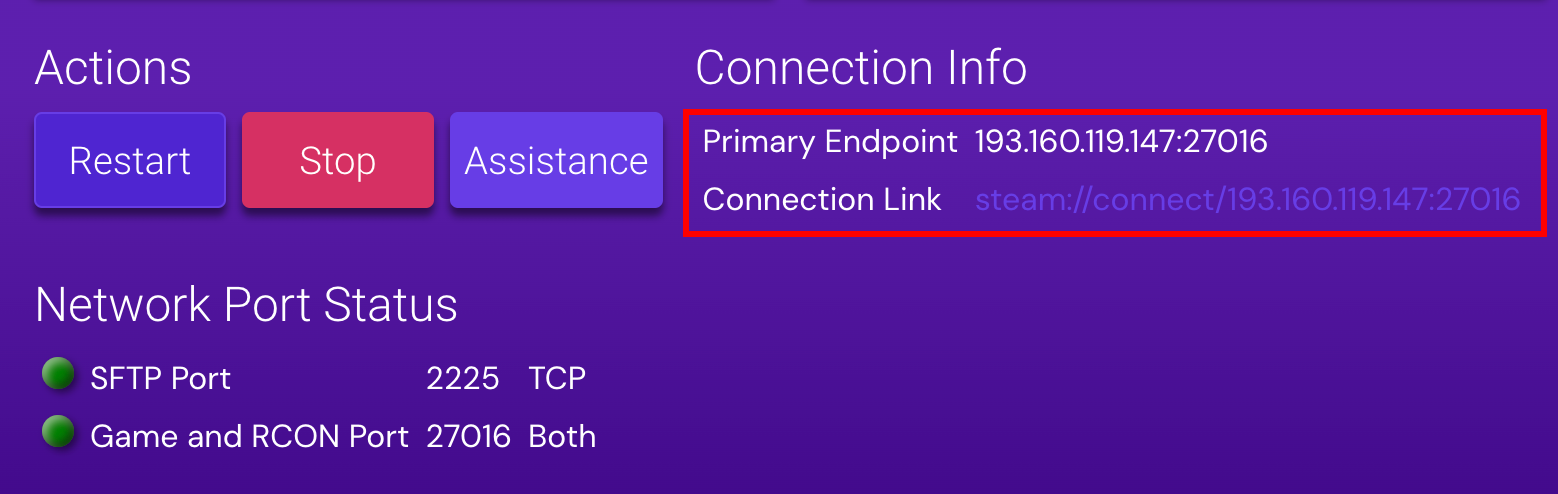Open the Assistance button
The image size is (1558, 494).
[x=556, y=160]
